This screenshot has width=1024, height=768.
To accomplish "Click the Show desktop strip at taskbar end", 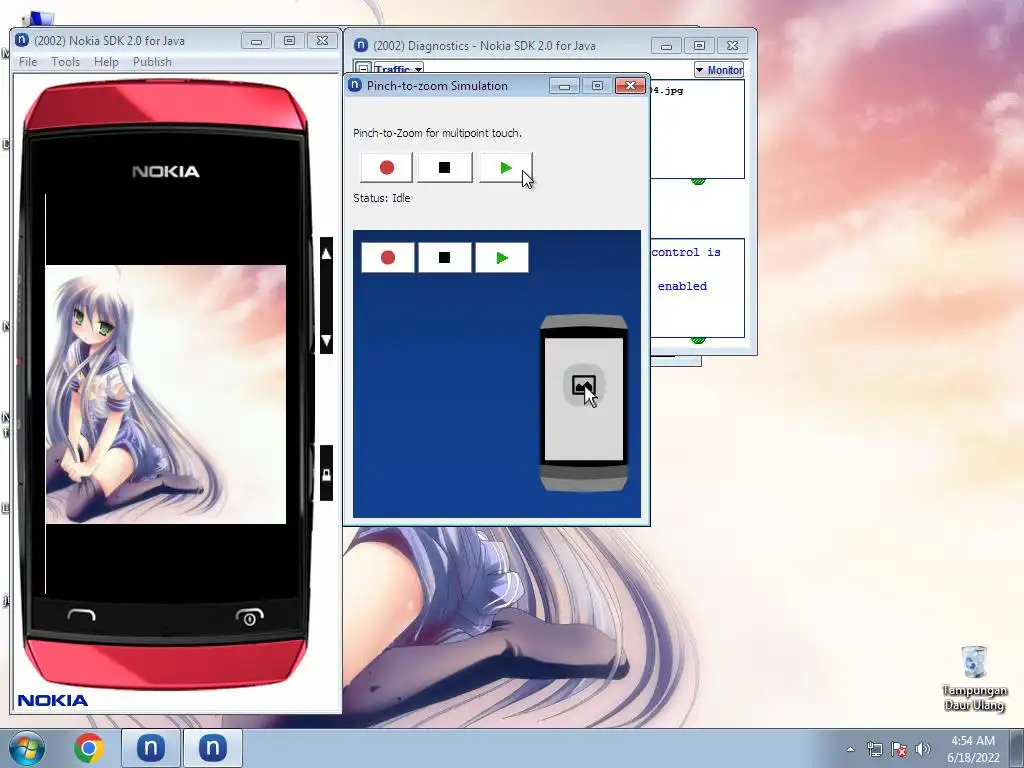I will click(x=1017, y=748).
